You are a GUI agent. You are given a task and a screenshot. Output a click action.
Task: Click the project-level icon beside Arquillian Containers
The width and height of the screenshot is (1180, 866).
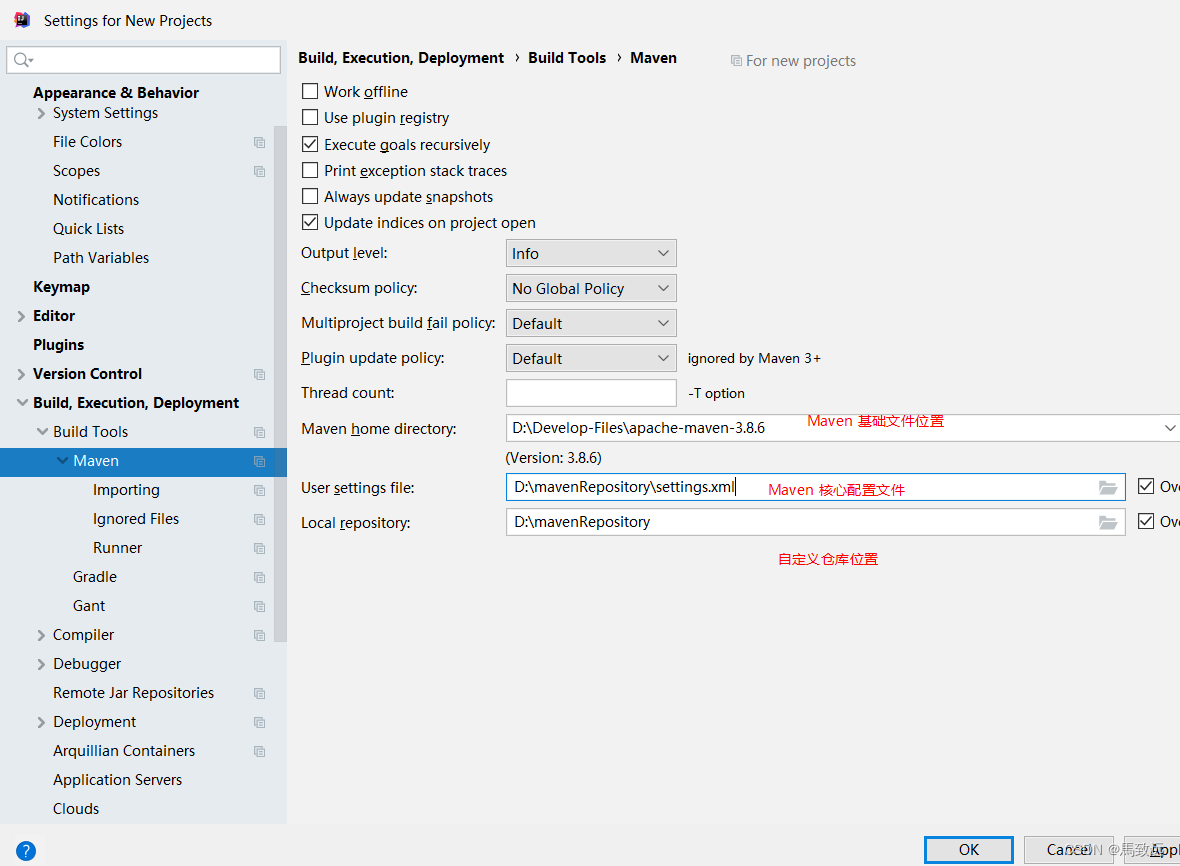[x=260, y=752]
